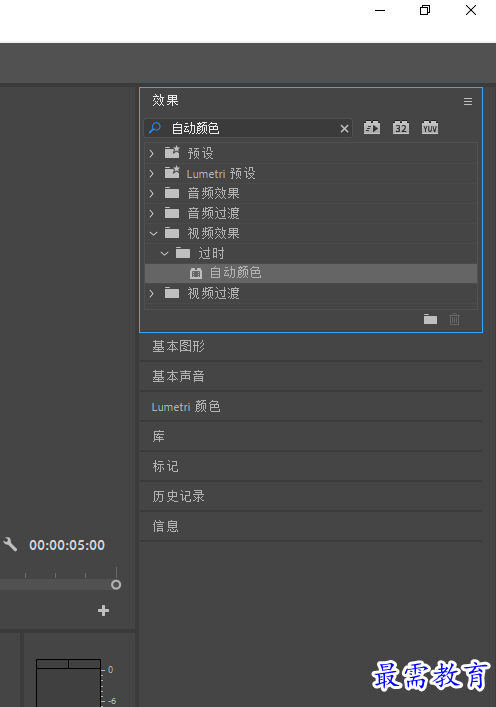This screenshot has height=707, width=496.
Task: Click the search field containing 自动颜色
Action: point(248,129)
